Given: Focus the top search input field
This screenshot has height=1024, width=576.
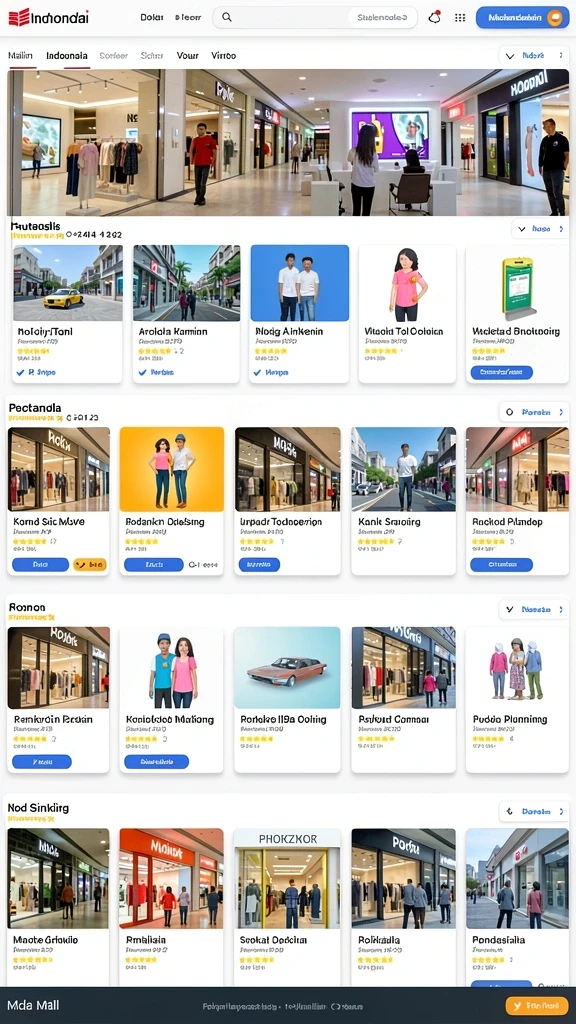Looking at the screenshot, I should click(x=315, y=18).
